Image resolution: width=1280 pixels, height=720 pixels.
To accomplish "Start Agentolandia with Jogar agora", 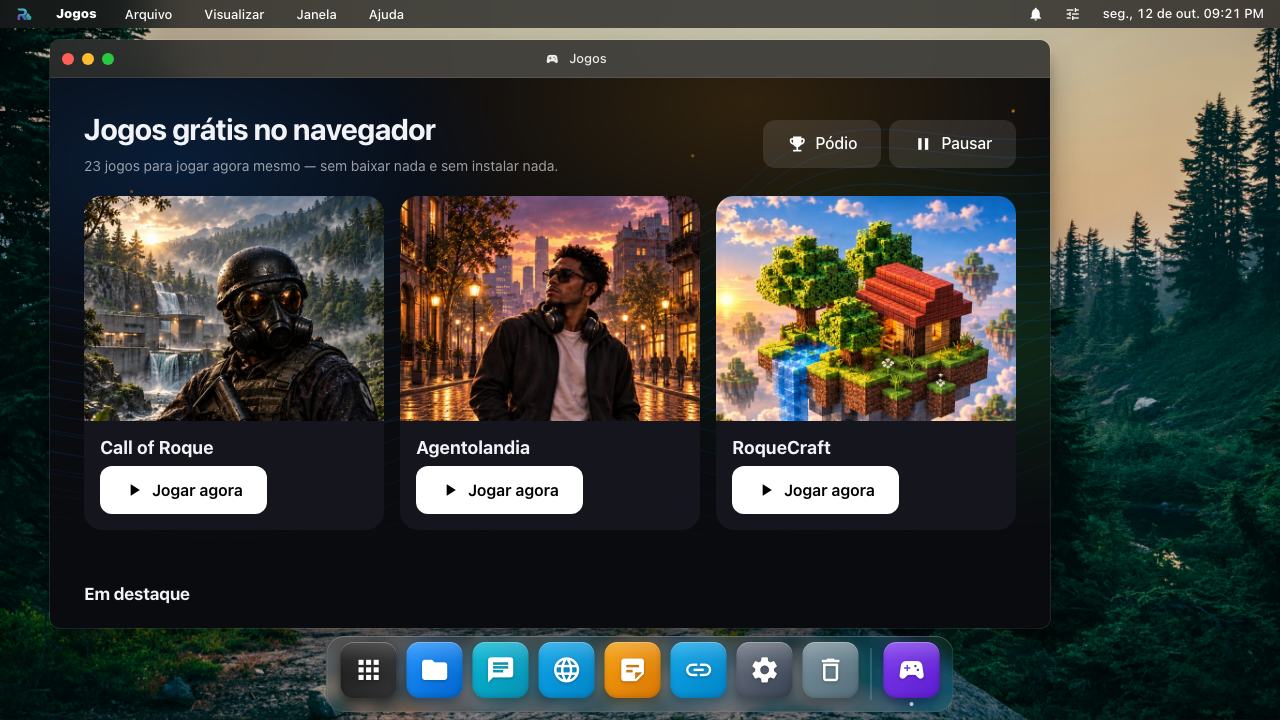I will coord(499,490).
